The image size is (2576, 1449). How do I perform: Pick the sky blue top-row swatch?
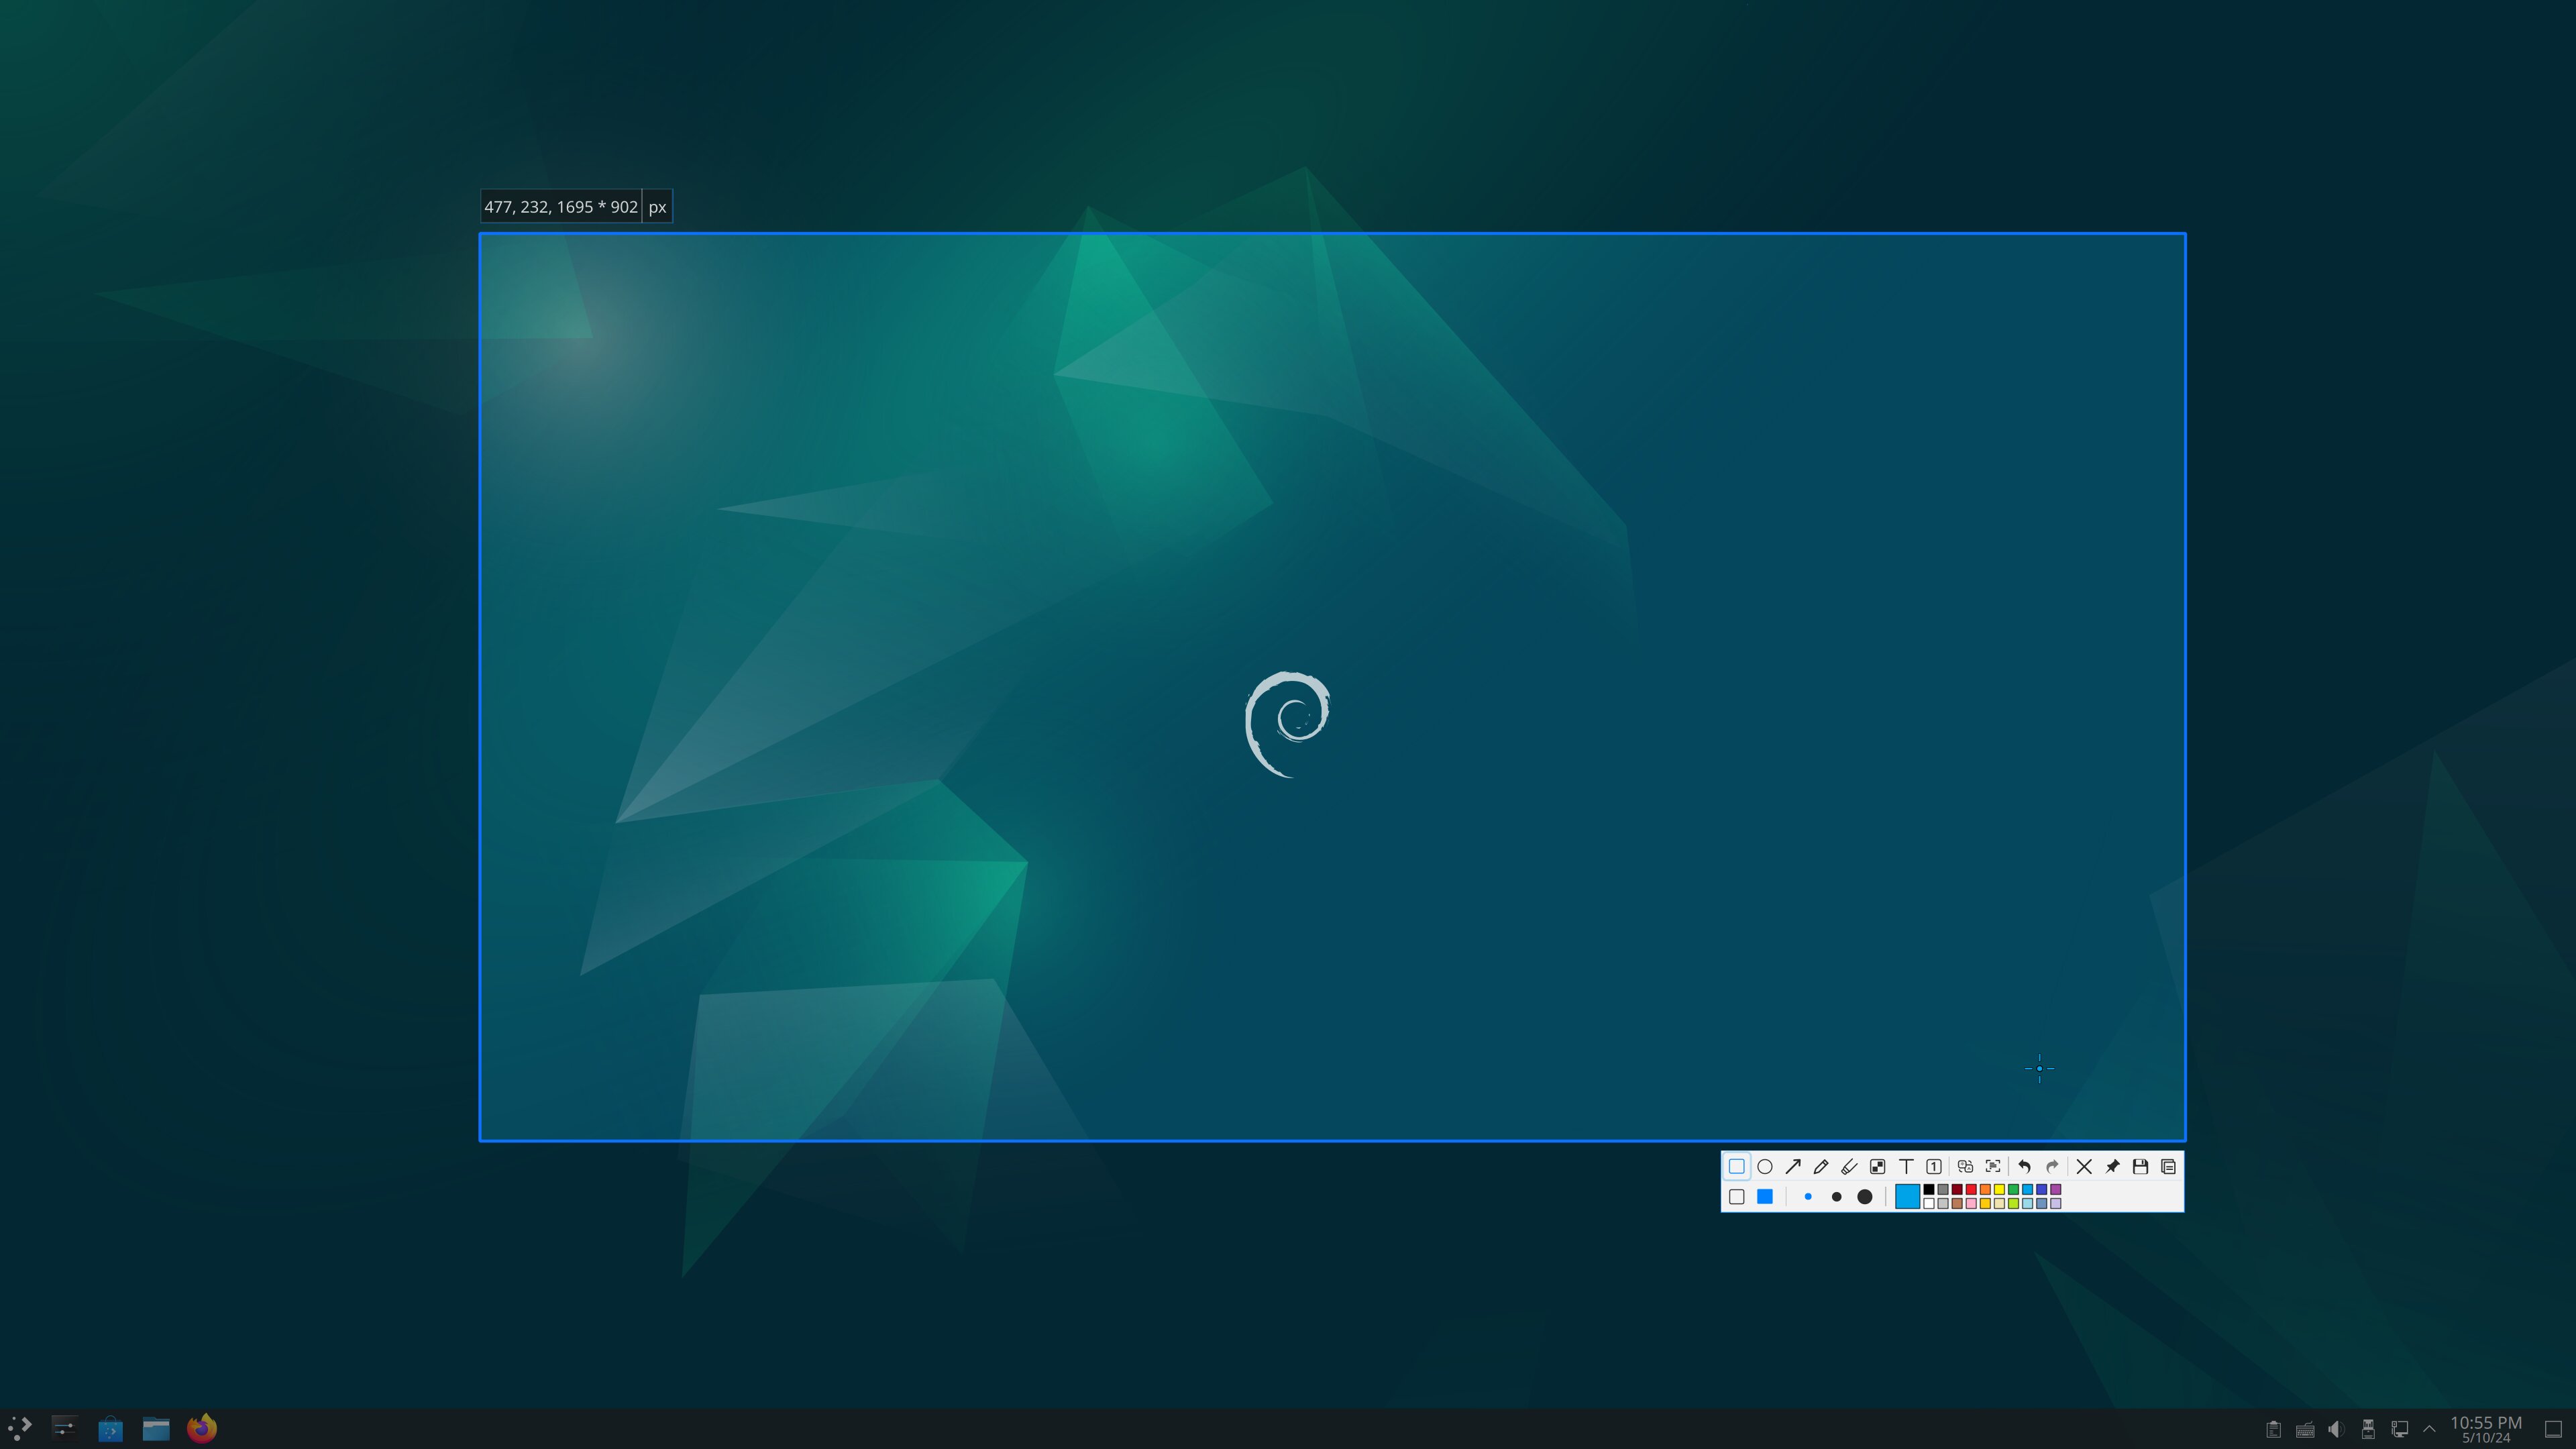click(2028, 1190)
